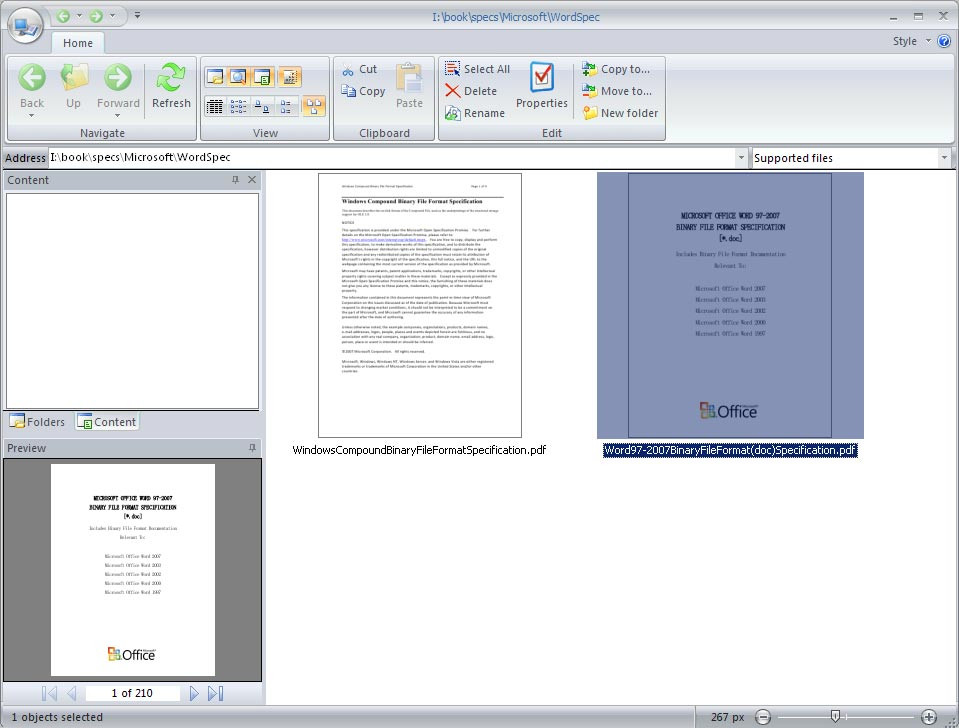The width and height of the screenshot is (959, 728).
Task: Select WindowsCompoundBinaryFileFormatSpecification.pdf thumbnail
Action: 420,305
